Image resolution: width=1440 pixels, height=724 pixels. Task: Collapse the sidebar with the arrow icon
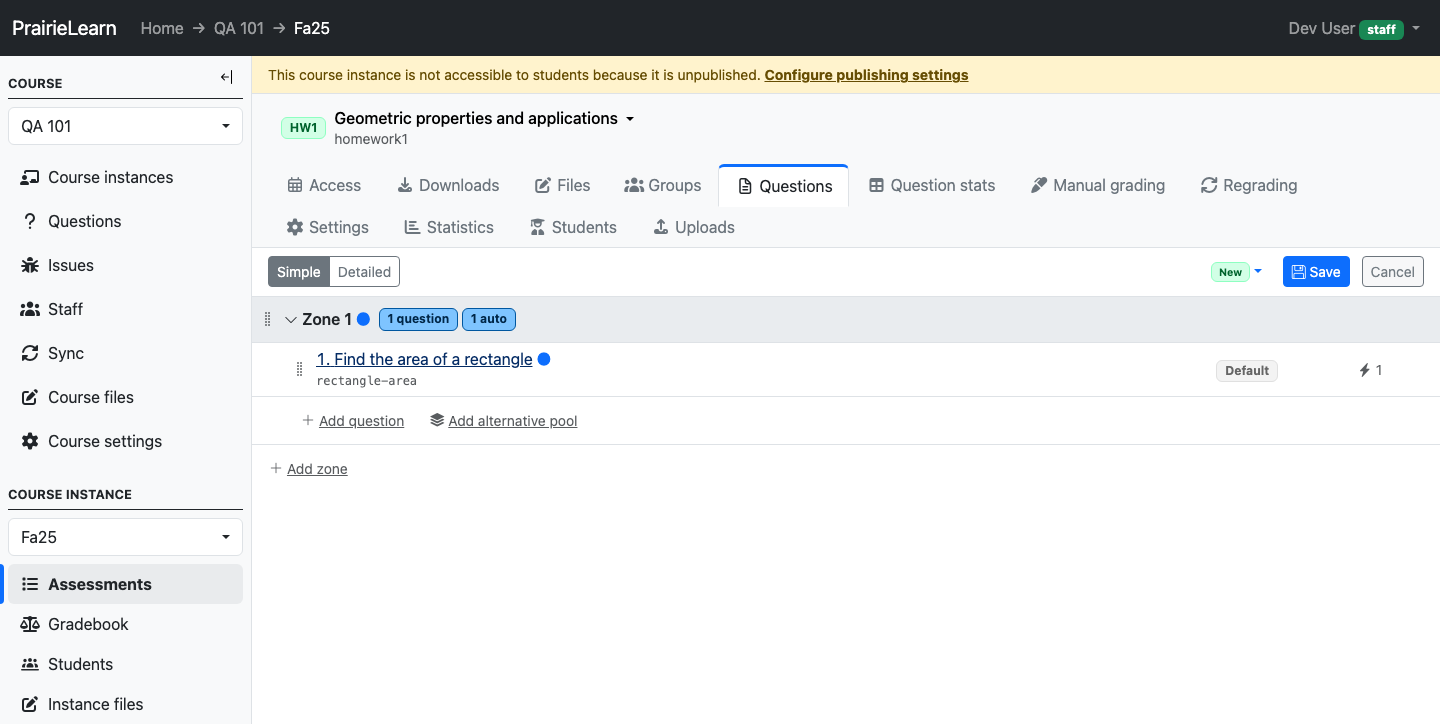tap(226, 78)
